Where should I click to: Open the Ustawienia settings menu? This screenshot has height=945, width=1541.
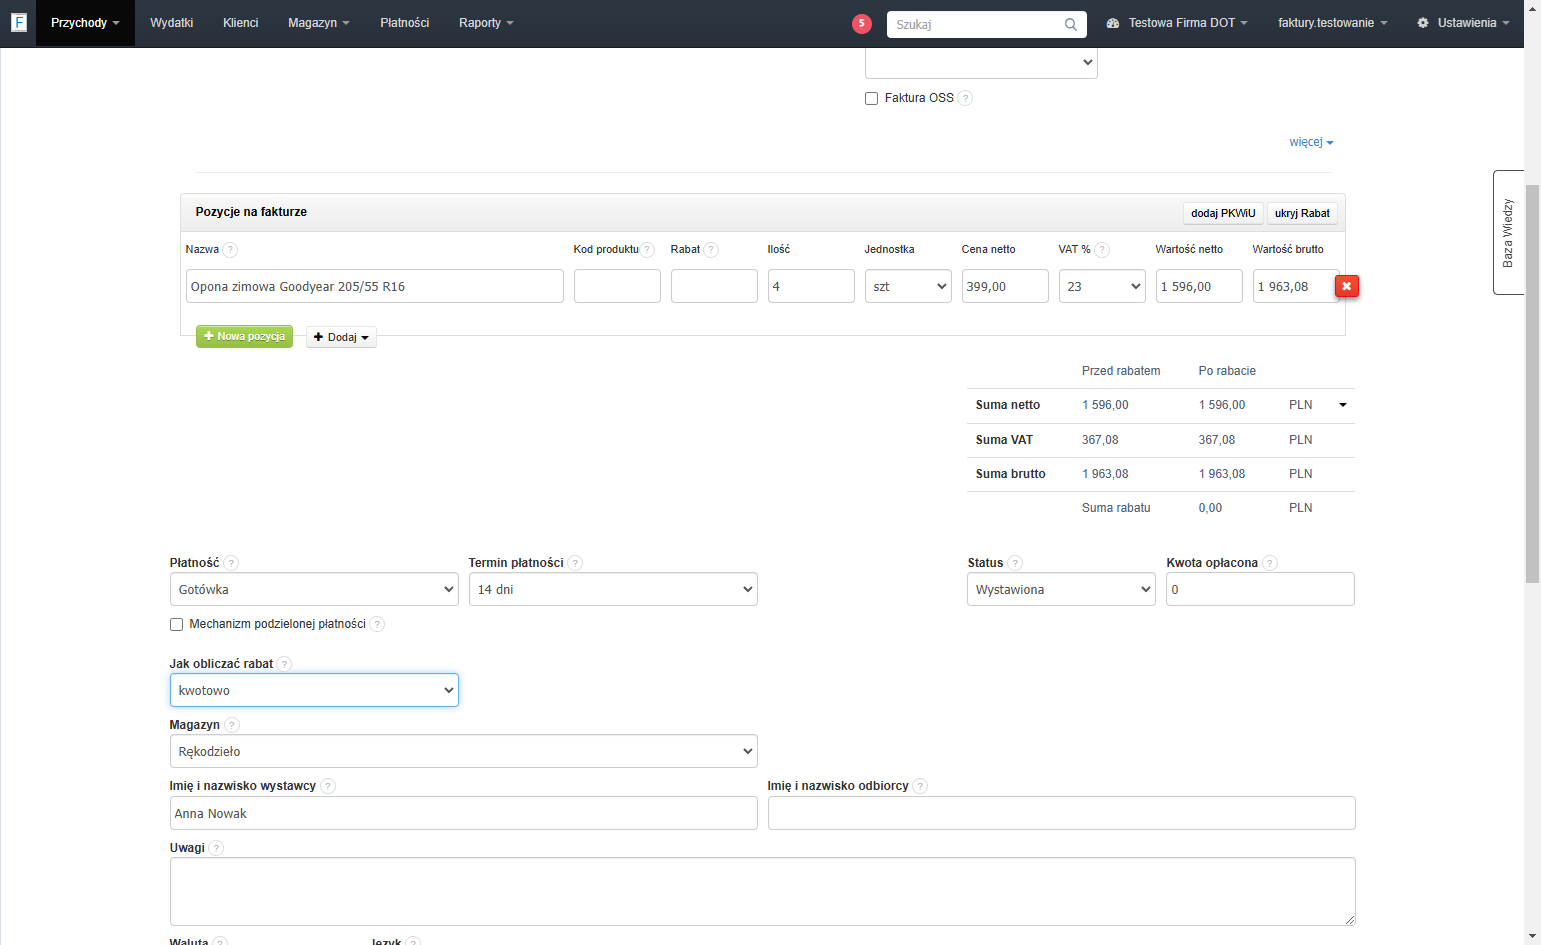[1463, 23]
